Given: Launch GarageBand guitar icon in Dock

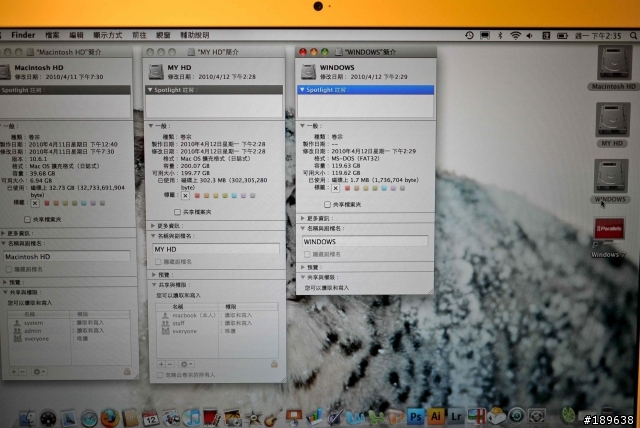Looking at the screenshot, I should pos(273,417).
